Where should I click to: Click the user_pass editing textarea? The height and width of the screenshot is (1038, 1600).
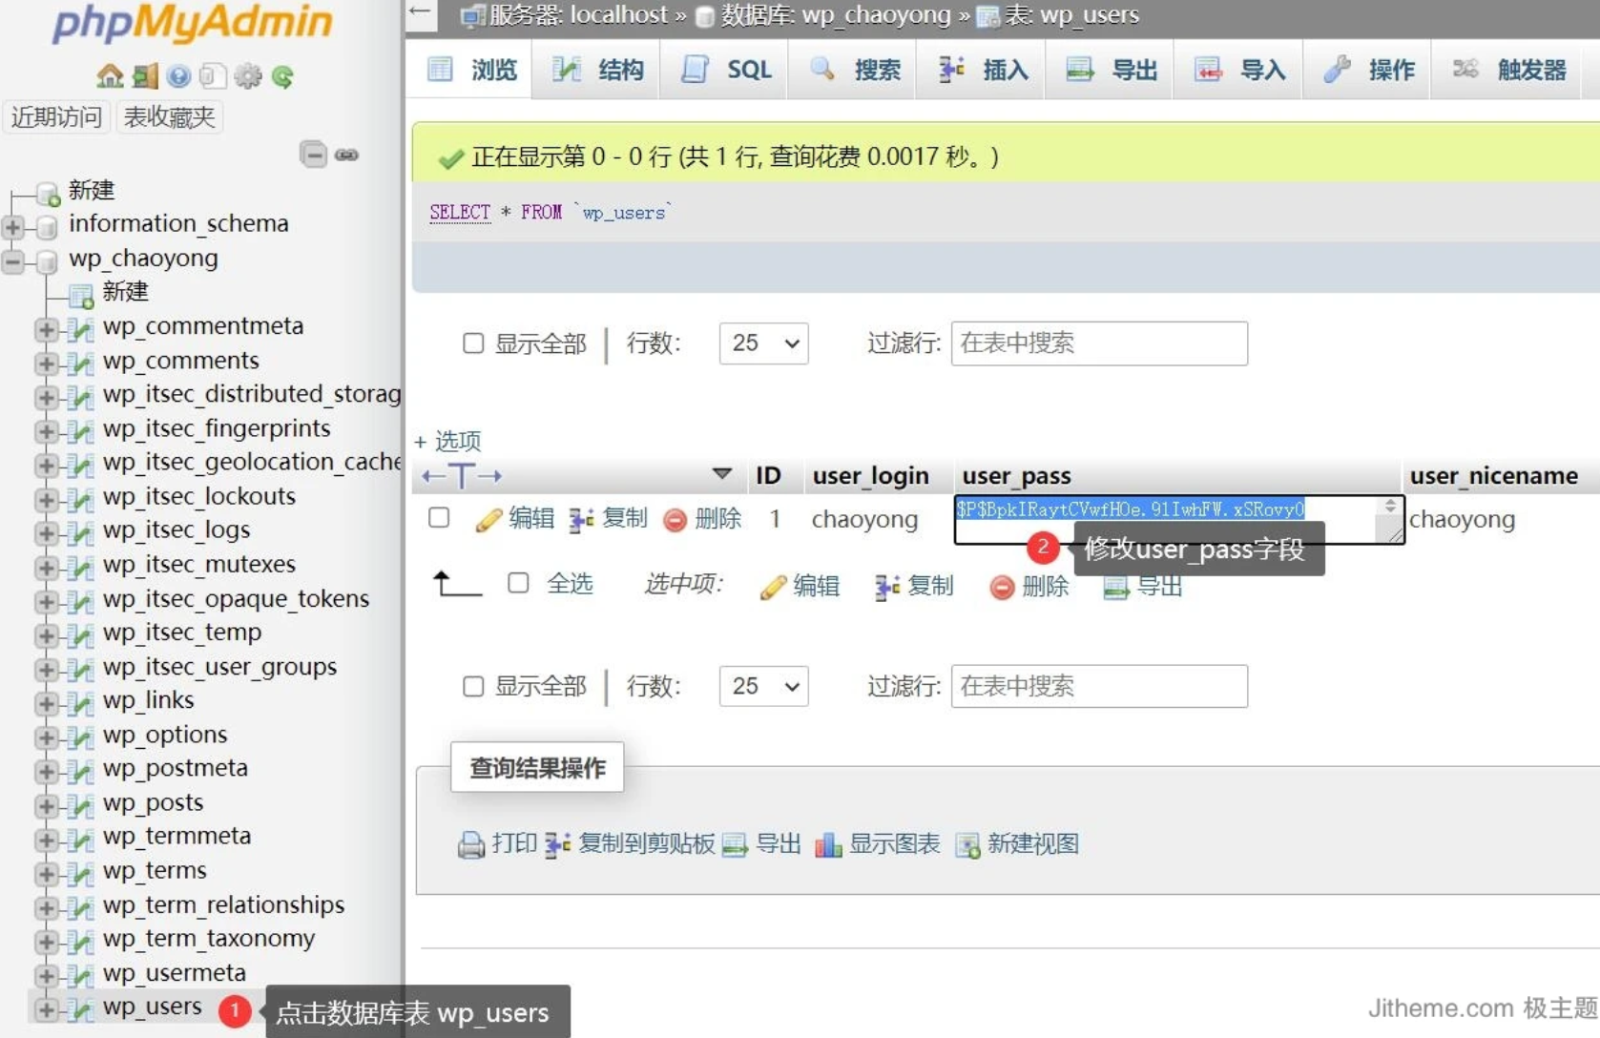1179,520
